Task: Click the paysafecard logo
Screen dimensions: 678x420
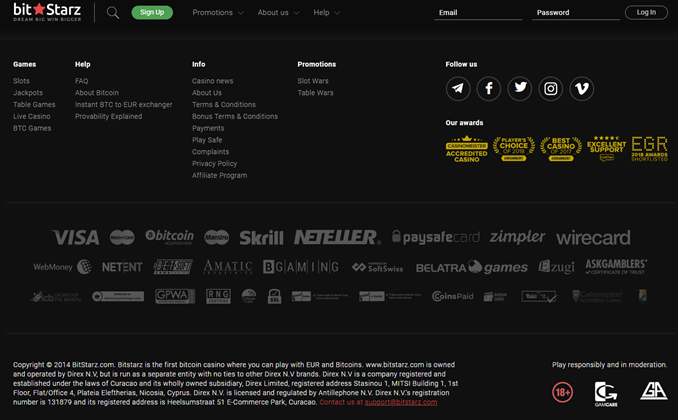Action: (x=436, y=237)
